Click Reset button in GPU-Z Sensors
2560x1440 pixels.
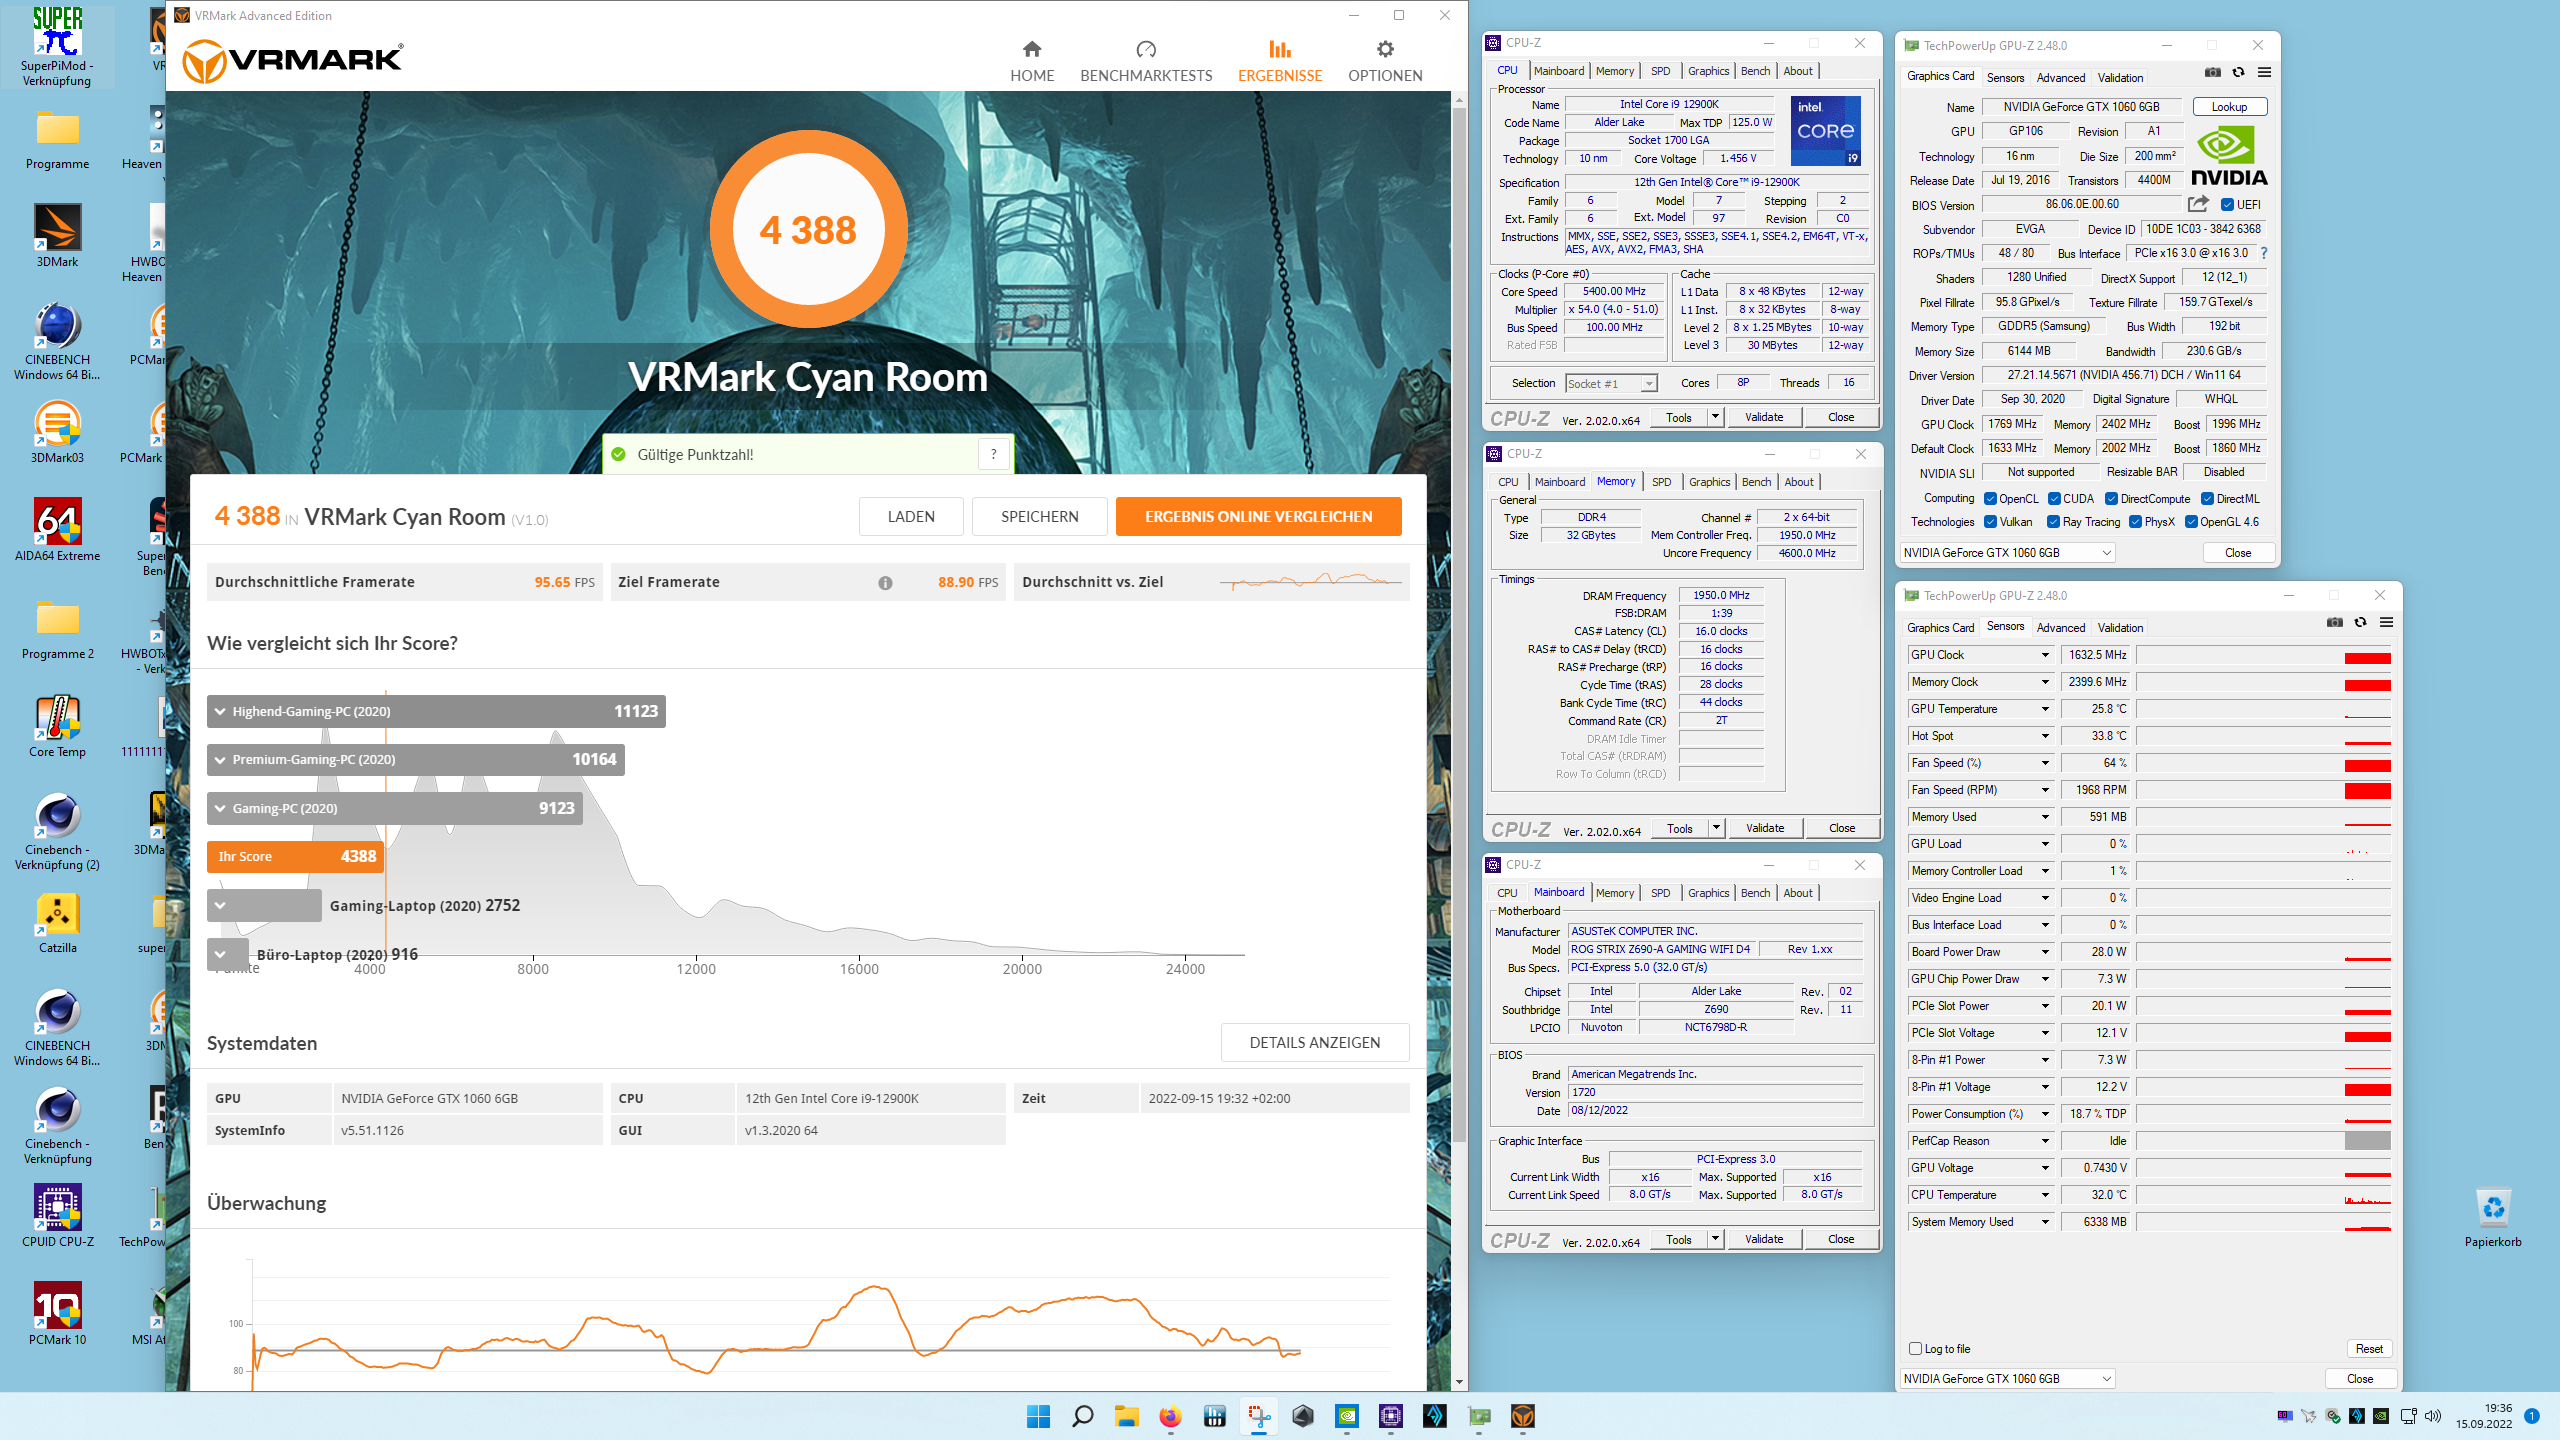point(2369,1349)
